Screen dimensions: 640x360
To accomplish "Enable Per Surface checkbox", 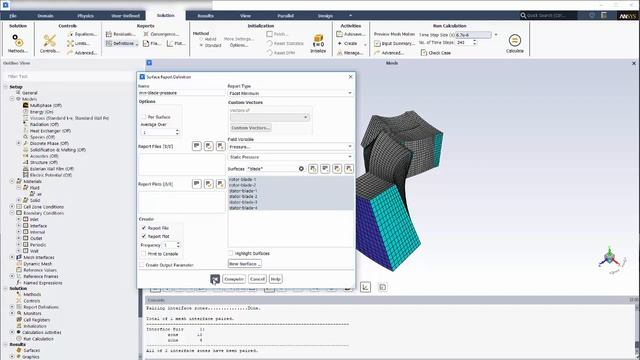I will (x=144, y=117).
